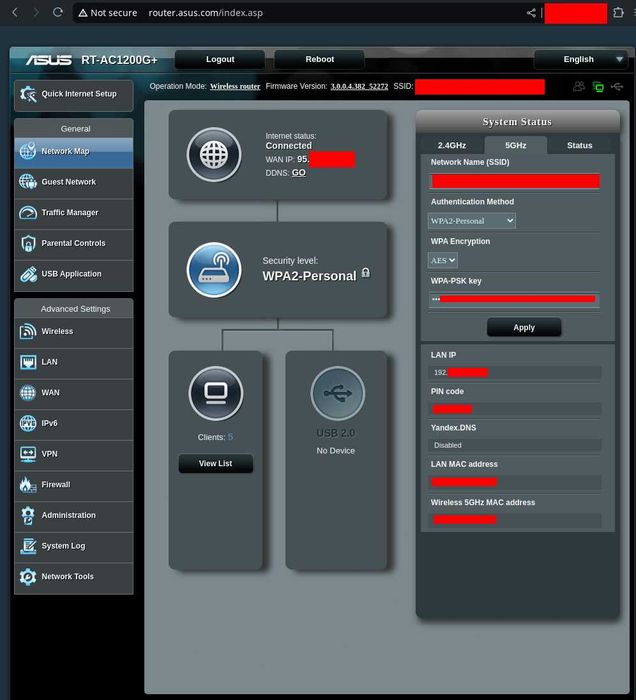Click the browser share icon
The height and width of the screenshot is (700, 636).
coord(531,12)
